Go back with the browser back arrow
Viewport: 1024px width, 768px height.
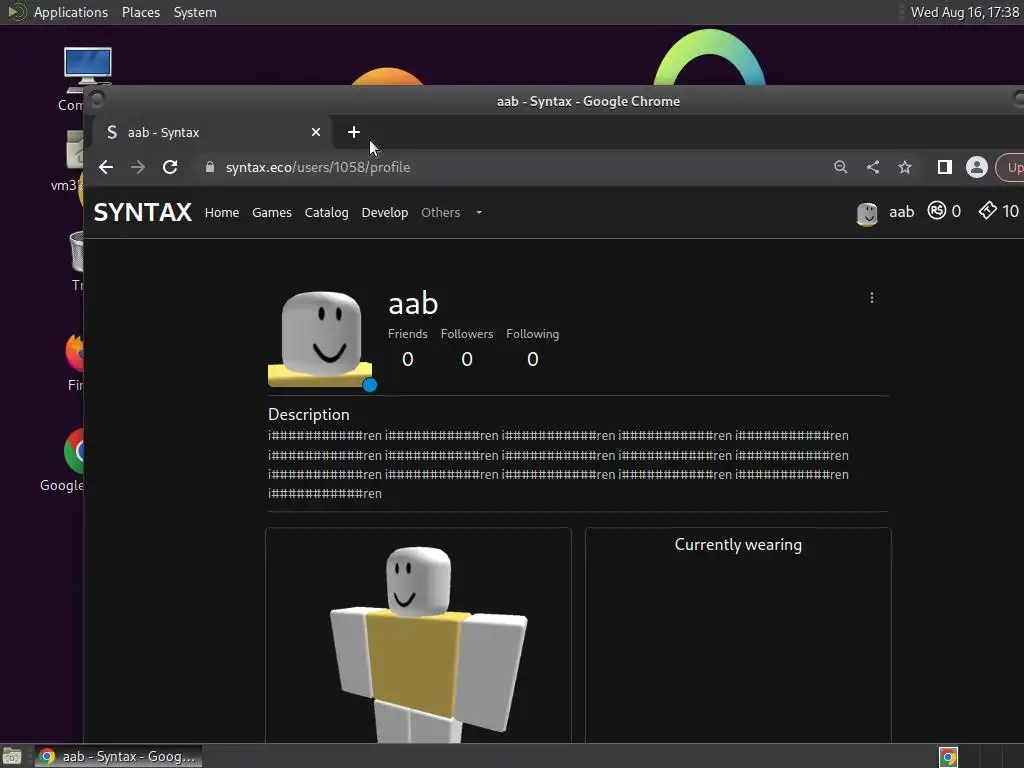pyautogui.click(x=106, y=167)
